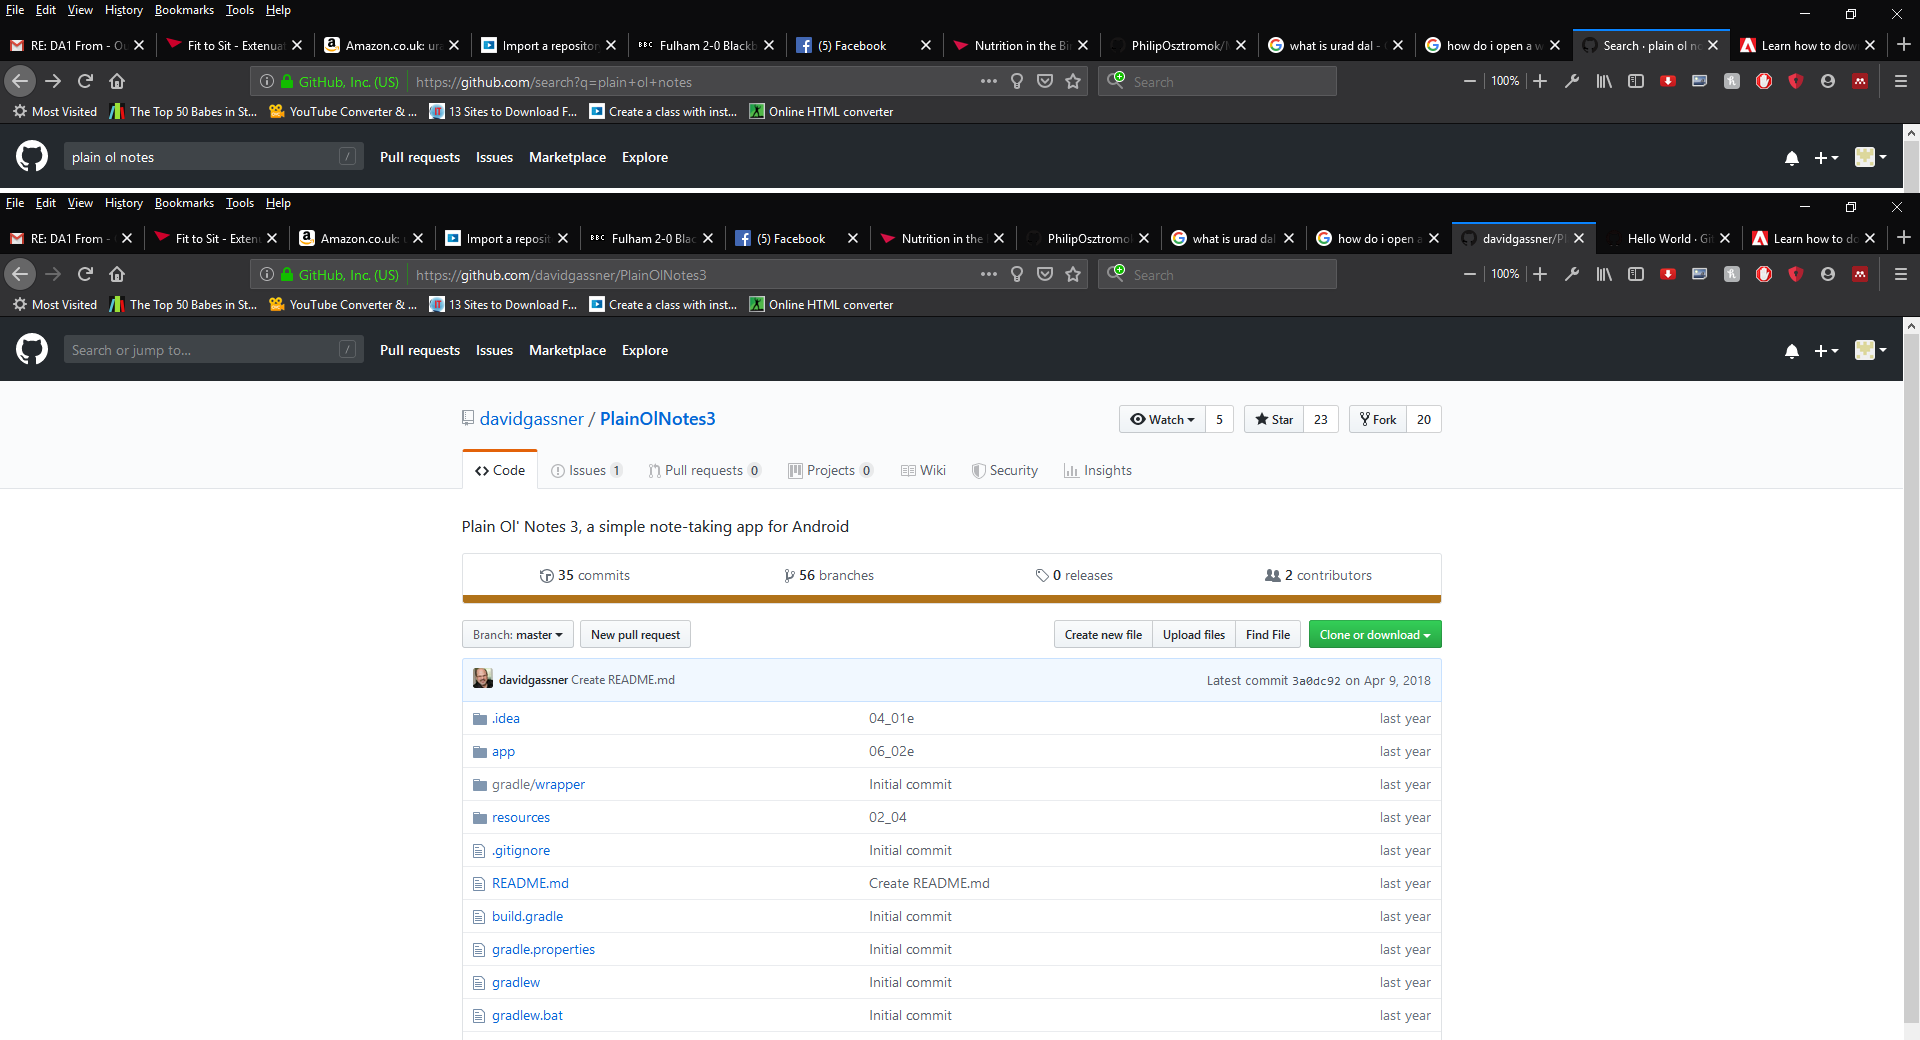Open build.gradle file
Viewport: 1920px width, 1040px height.
coord(527,916)
